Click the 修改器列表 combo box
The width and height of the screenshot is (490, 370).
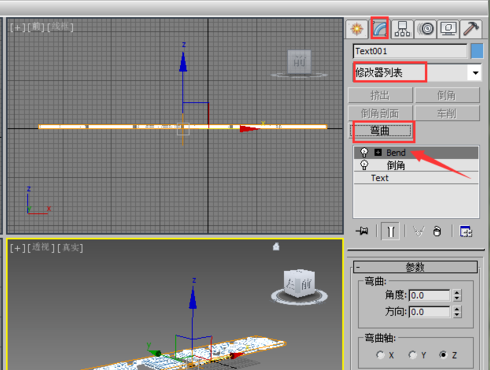point(417,72)
